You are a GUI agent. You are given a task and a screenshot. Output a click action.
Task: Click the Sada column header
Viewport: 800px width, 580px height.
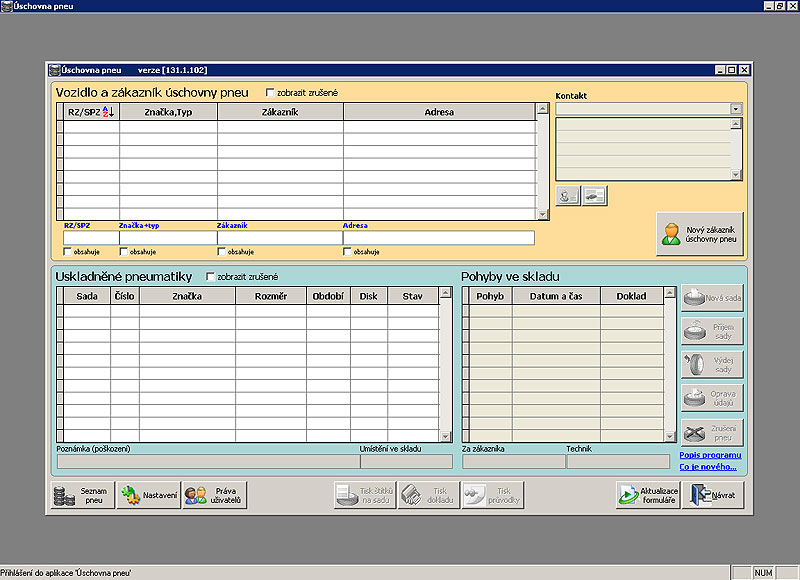87,296
